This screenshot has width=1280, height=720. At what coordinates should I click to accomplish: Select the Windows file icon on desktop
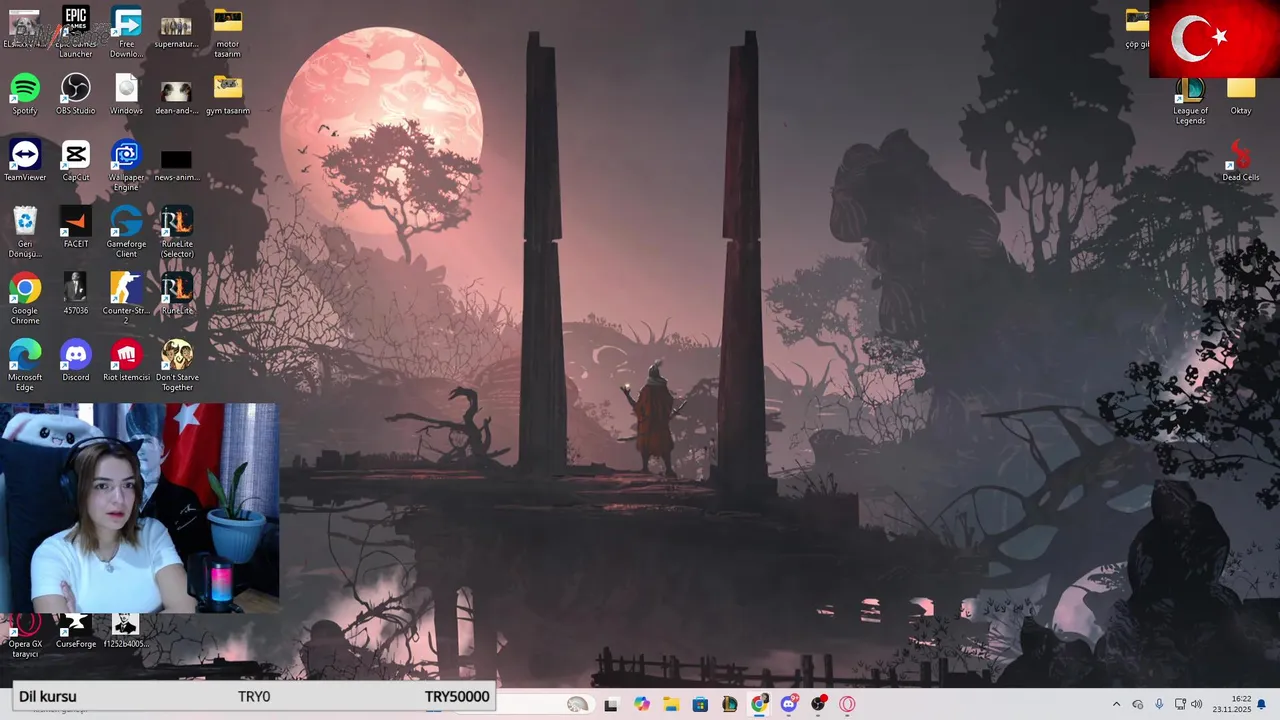tap(126, 94)
